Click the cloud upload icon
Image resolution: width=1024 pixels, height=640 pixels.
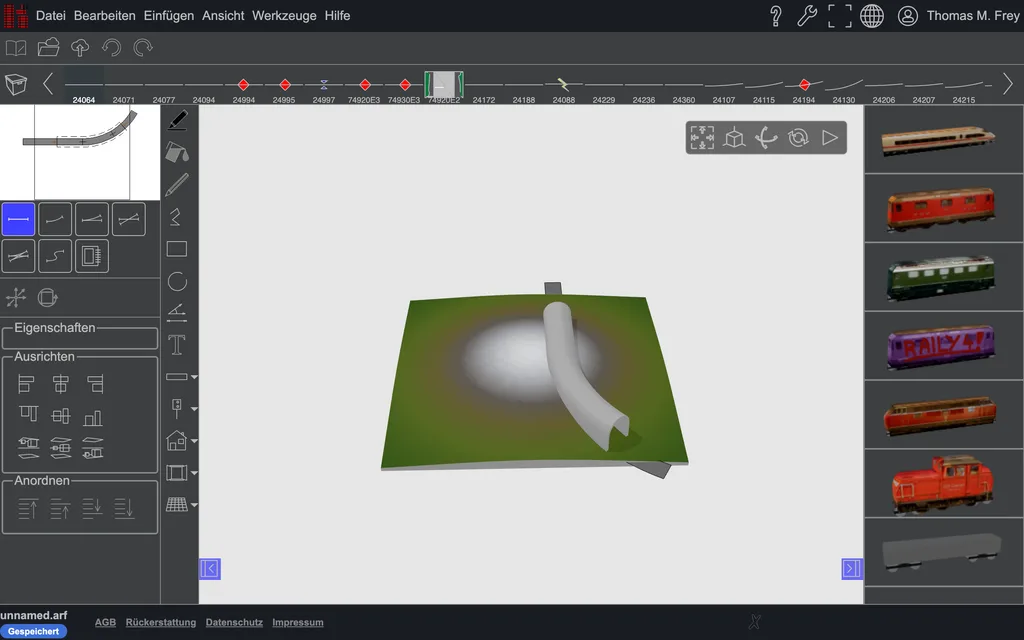(x=80, y=48)
